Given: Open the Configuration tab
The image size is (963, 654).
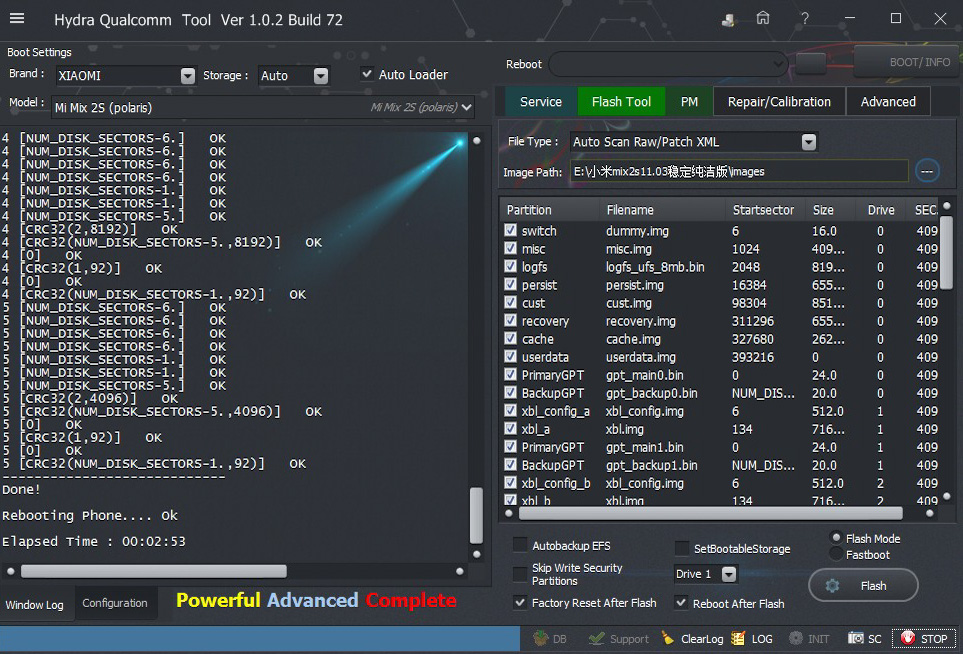Looking at the screenshot, I should [115, 603].
